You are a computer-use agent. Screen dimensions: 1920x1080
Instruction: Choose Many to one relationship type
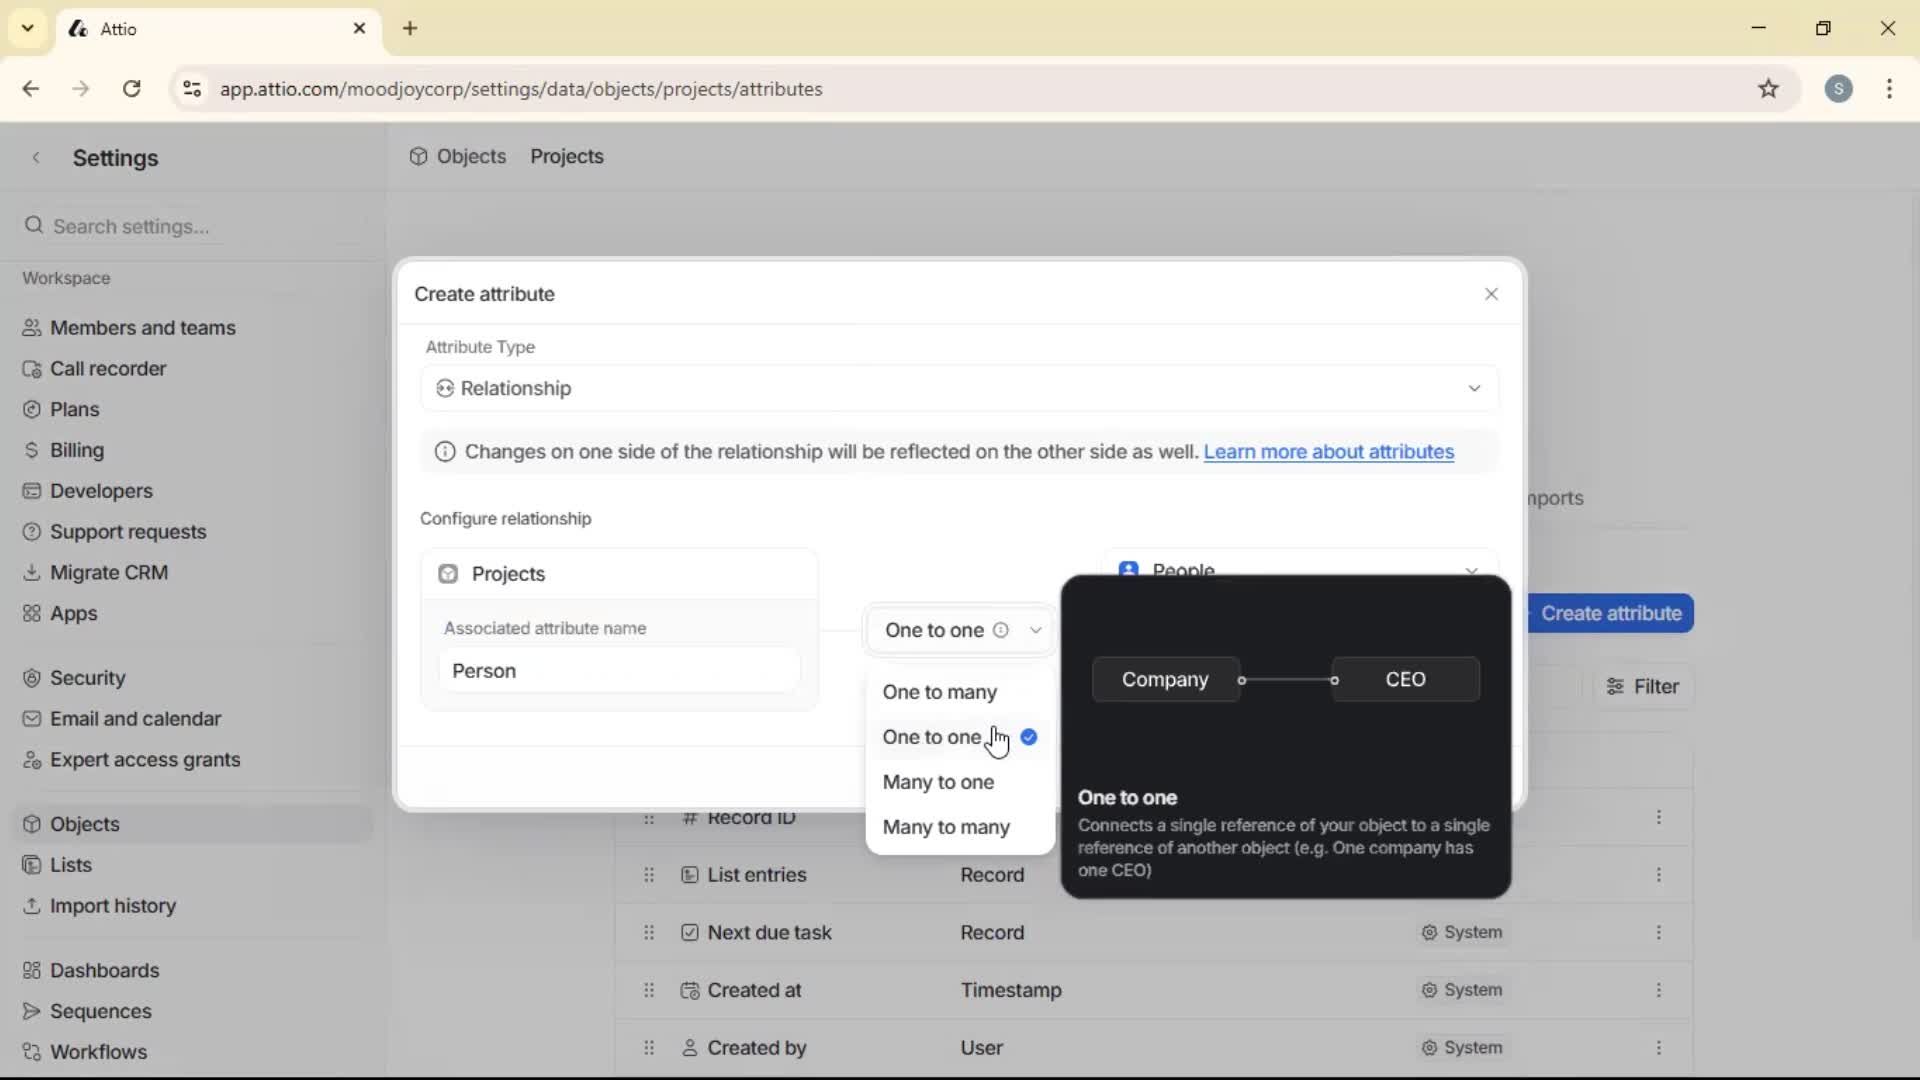[939, 782]
